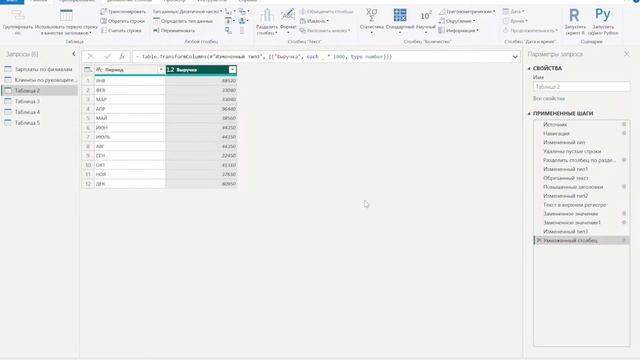Click the formula bar cancel (X) icon
This screenshot has height=360, width=640.
click(x=91, y=56)
